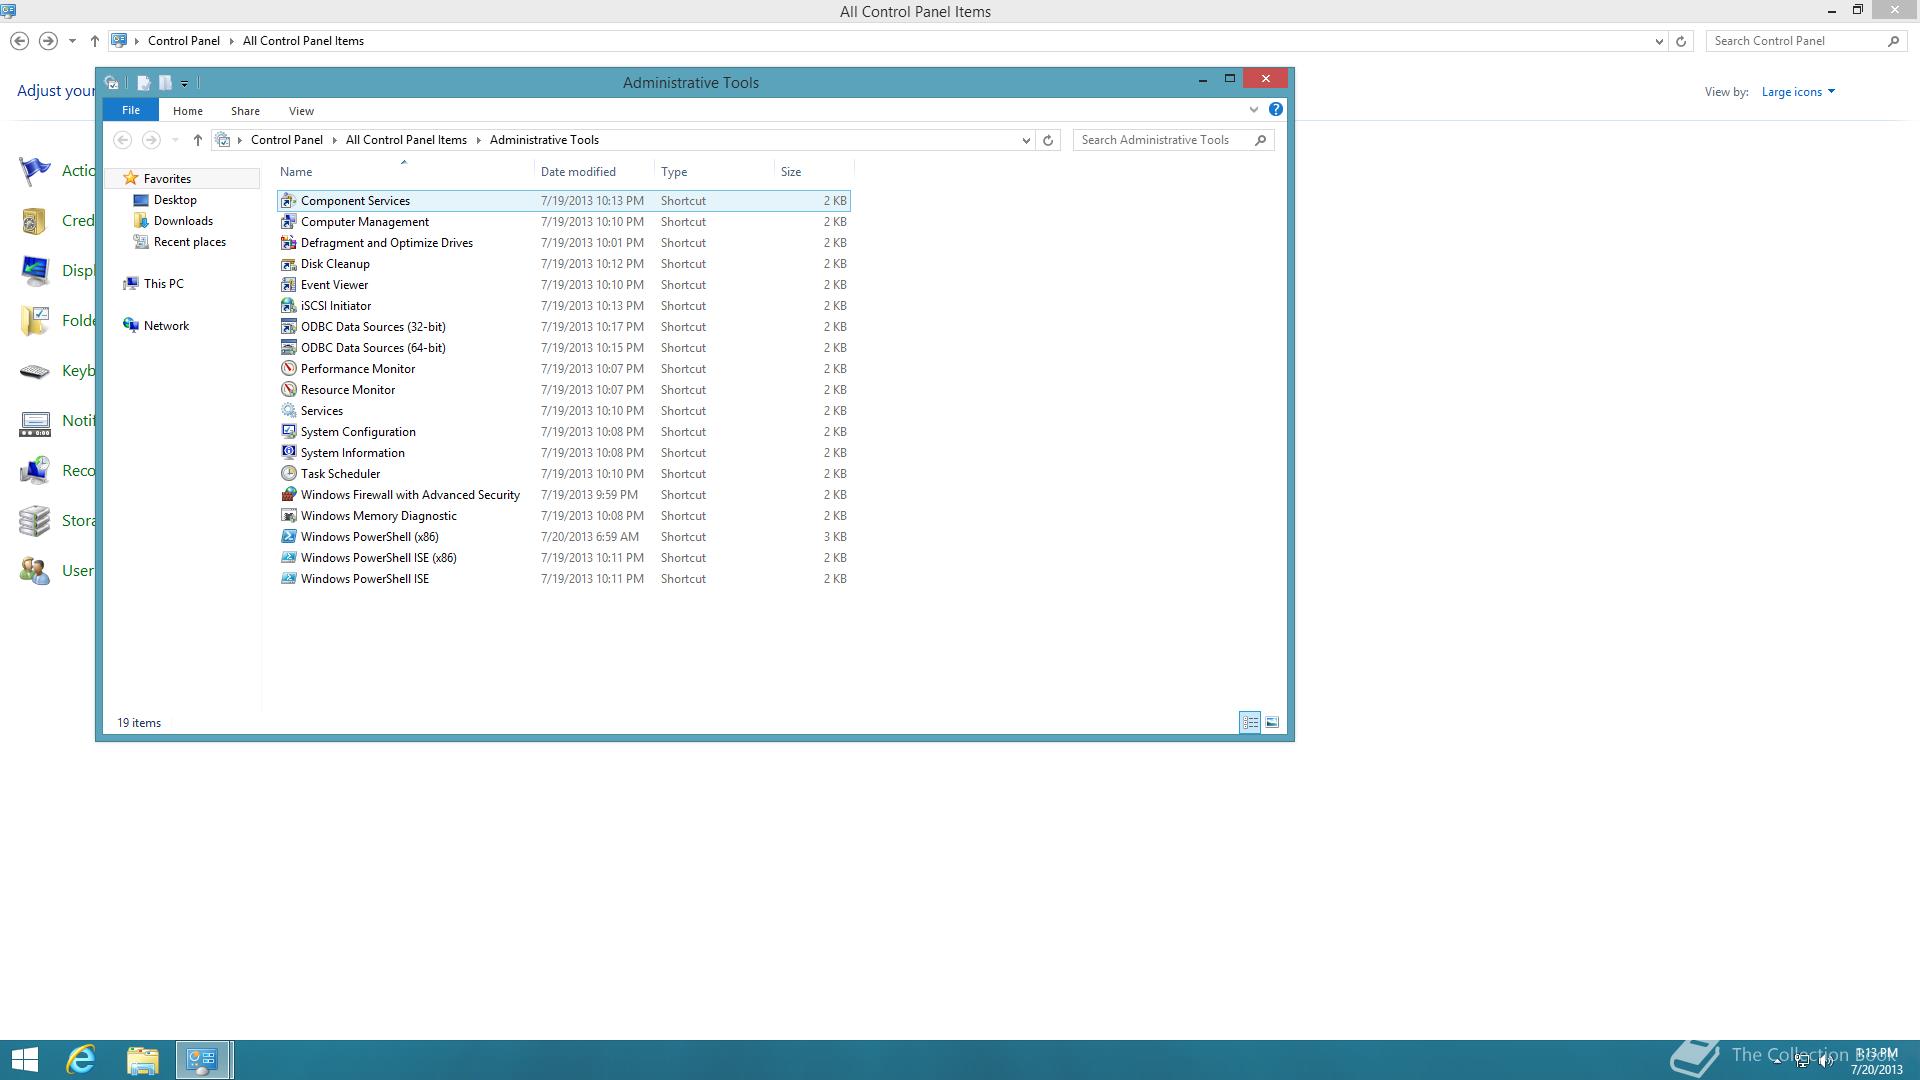Open address history dropdown in Control Panel window
This screenshot has height=1080, width=1920.
[1659, 42]
